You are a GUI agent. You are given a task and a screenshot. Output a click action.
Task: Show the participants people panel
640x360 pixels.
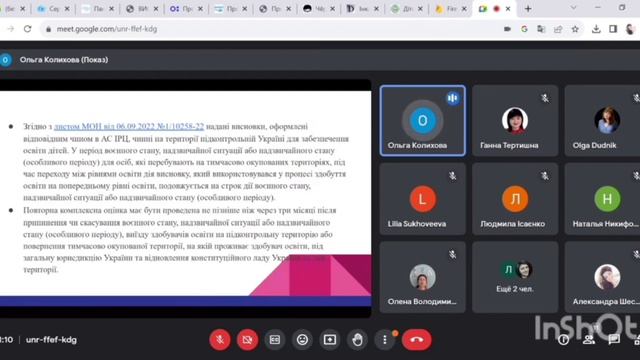coord(589,340)
